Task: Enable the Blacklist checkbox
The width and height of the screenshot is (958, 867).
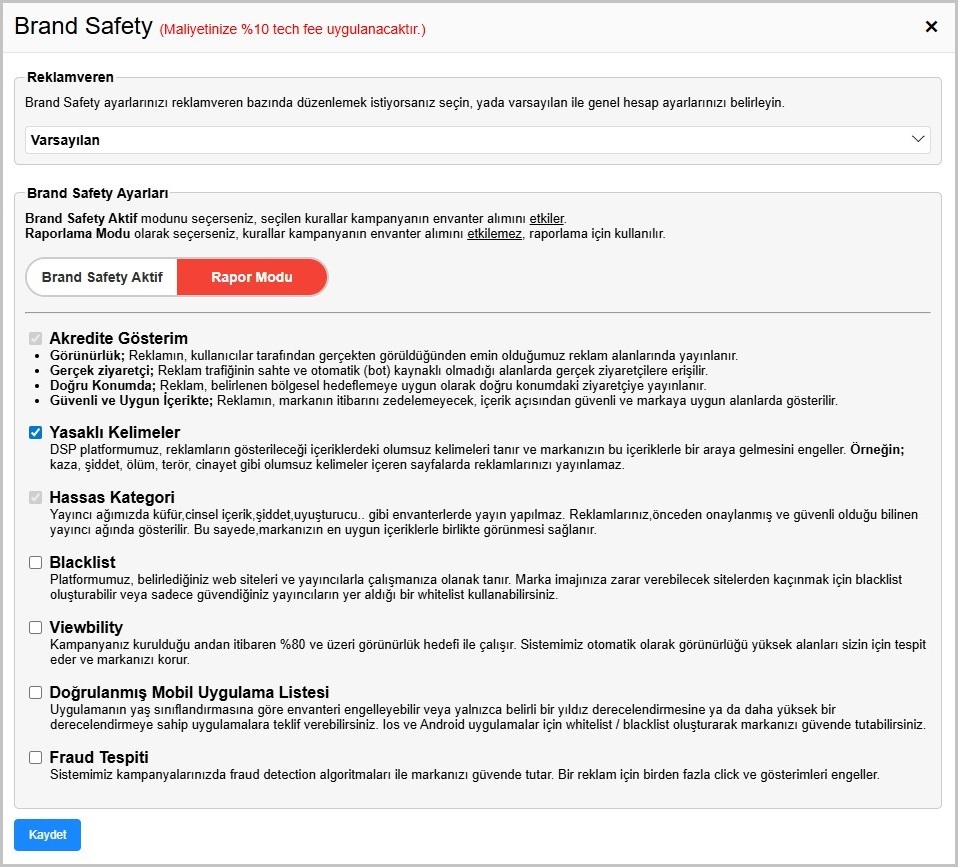Action: (36, 563)
